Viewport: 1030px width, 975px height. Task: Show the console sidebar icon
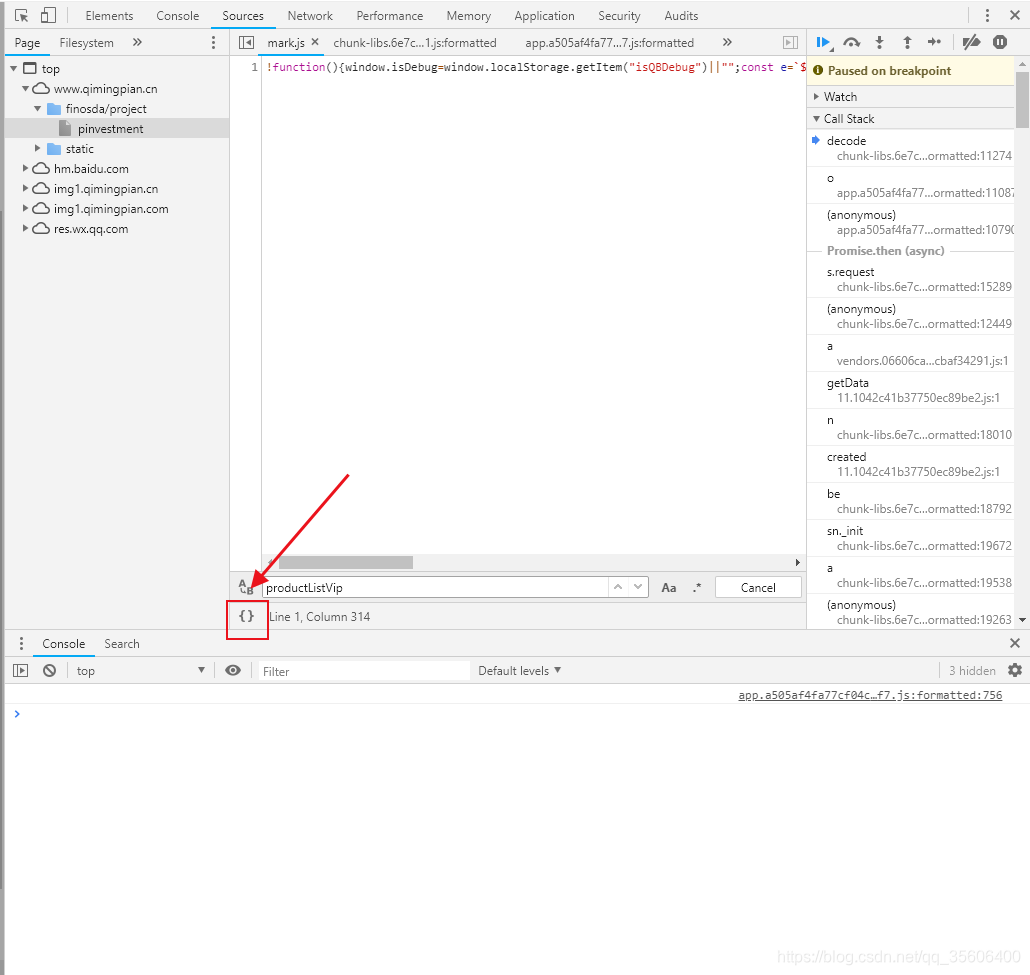point(21,671)
